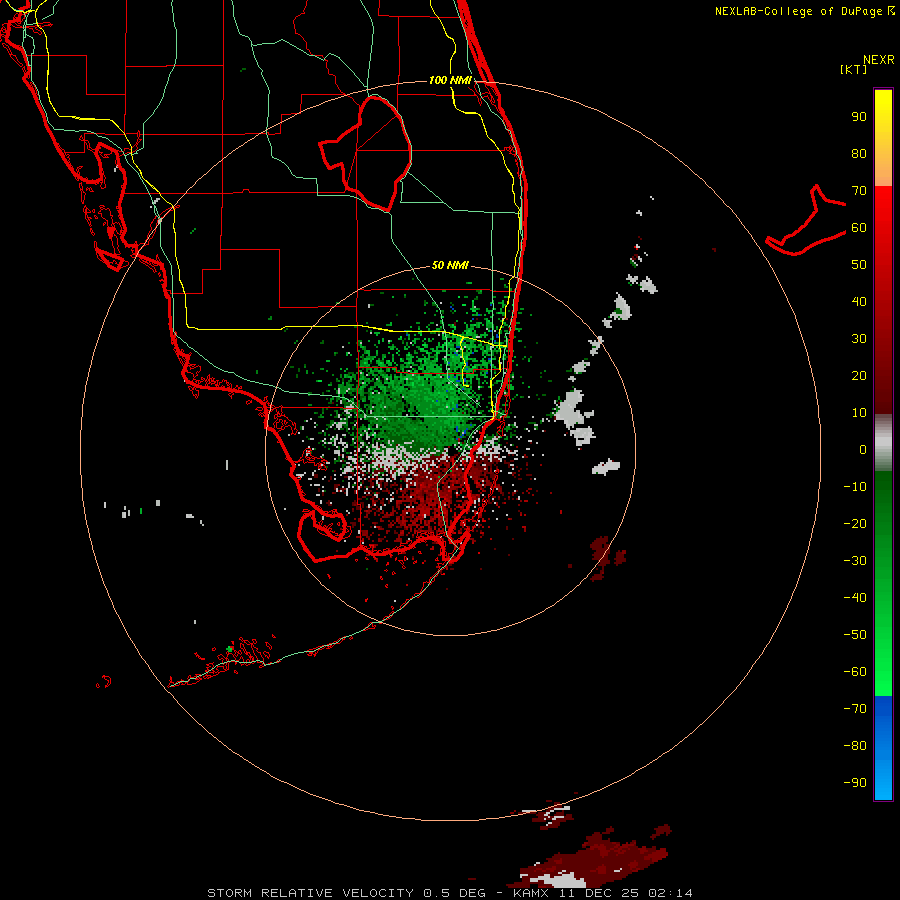This screenshot has height=900, width=900.
Task: Click the -90 value on the velocity scale
Action: pyautogui.click(x=855, y=783)
